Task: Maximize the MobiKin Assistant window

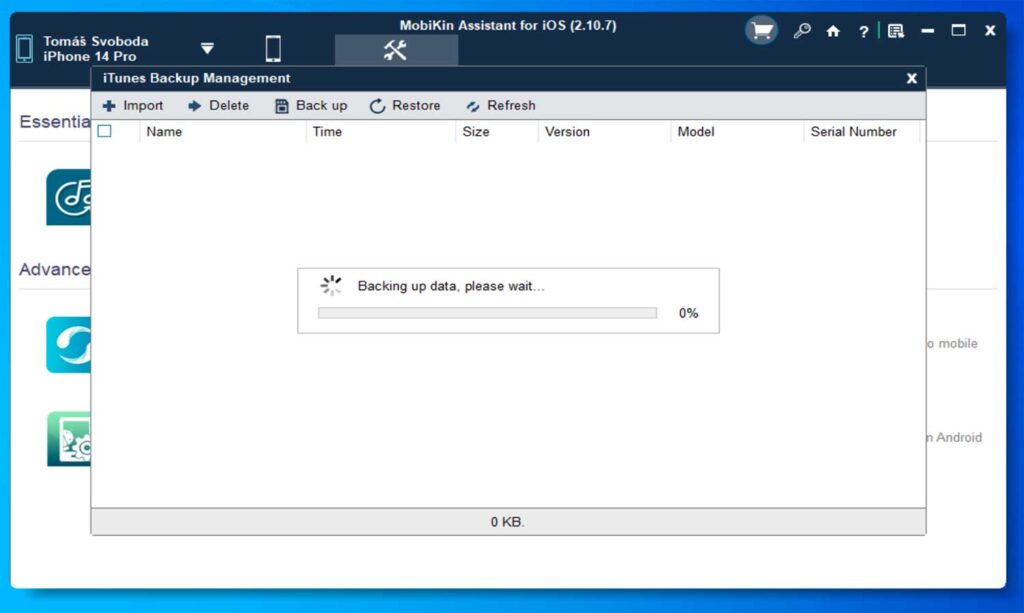Action: [x=958, y=30]
